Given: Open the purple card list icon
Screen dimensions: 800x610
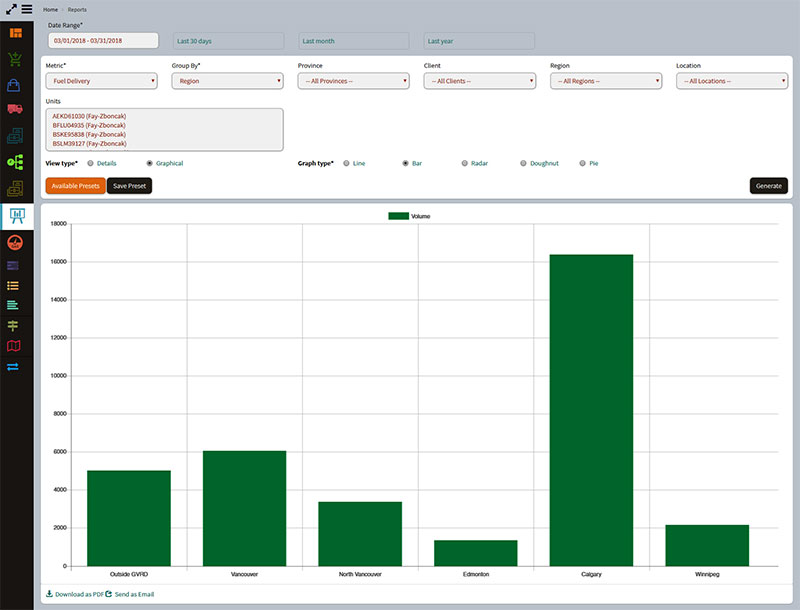Looking at the screenshot, I should pos(13,265).
